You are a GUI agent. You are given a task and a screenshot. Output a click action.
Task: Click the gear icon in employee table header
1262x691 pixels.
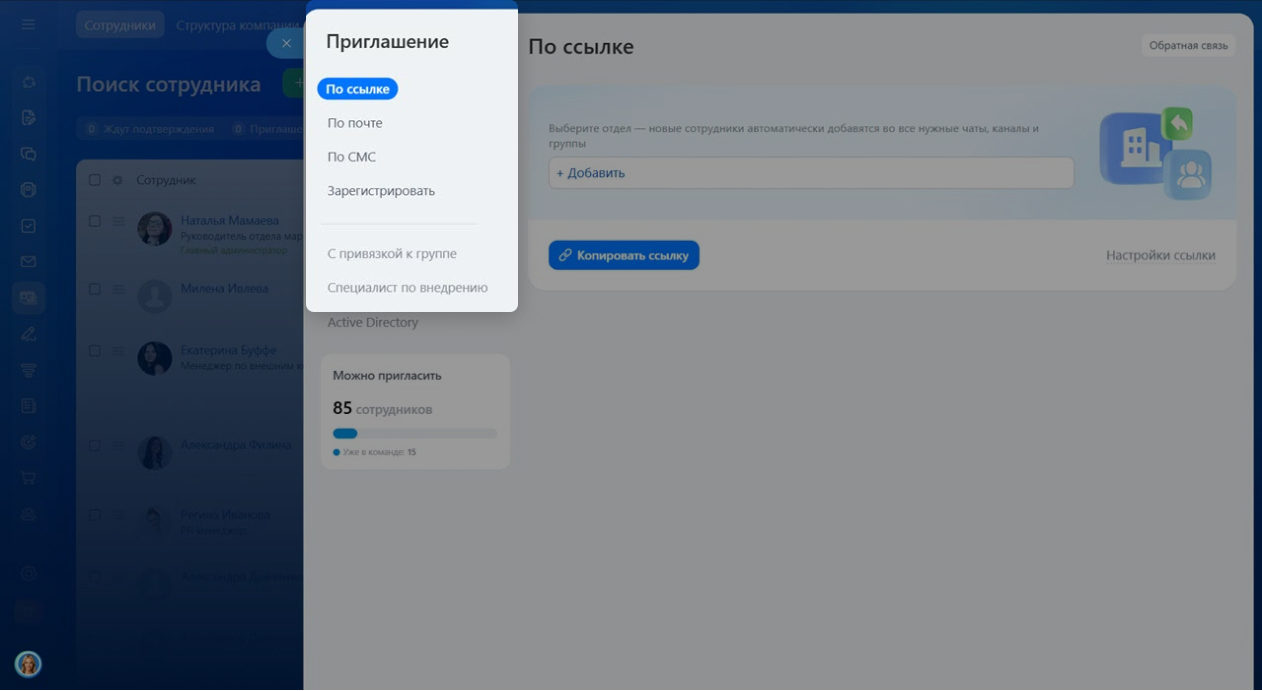pyautogui.click(x=117, y=180)
